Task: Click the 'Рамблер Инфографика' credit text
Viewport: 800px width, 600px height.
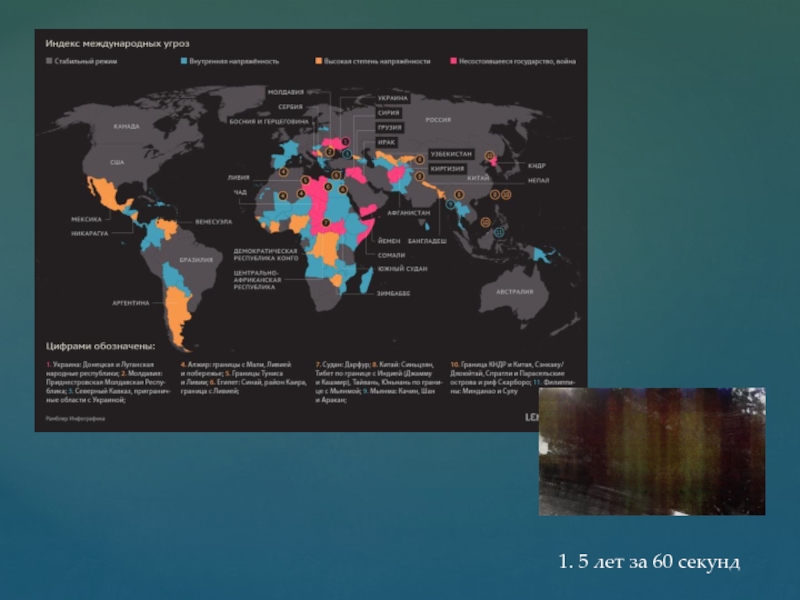Action: 76,418
